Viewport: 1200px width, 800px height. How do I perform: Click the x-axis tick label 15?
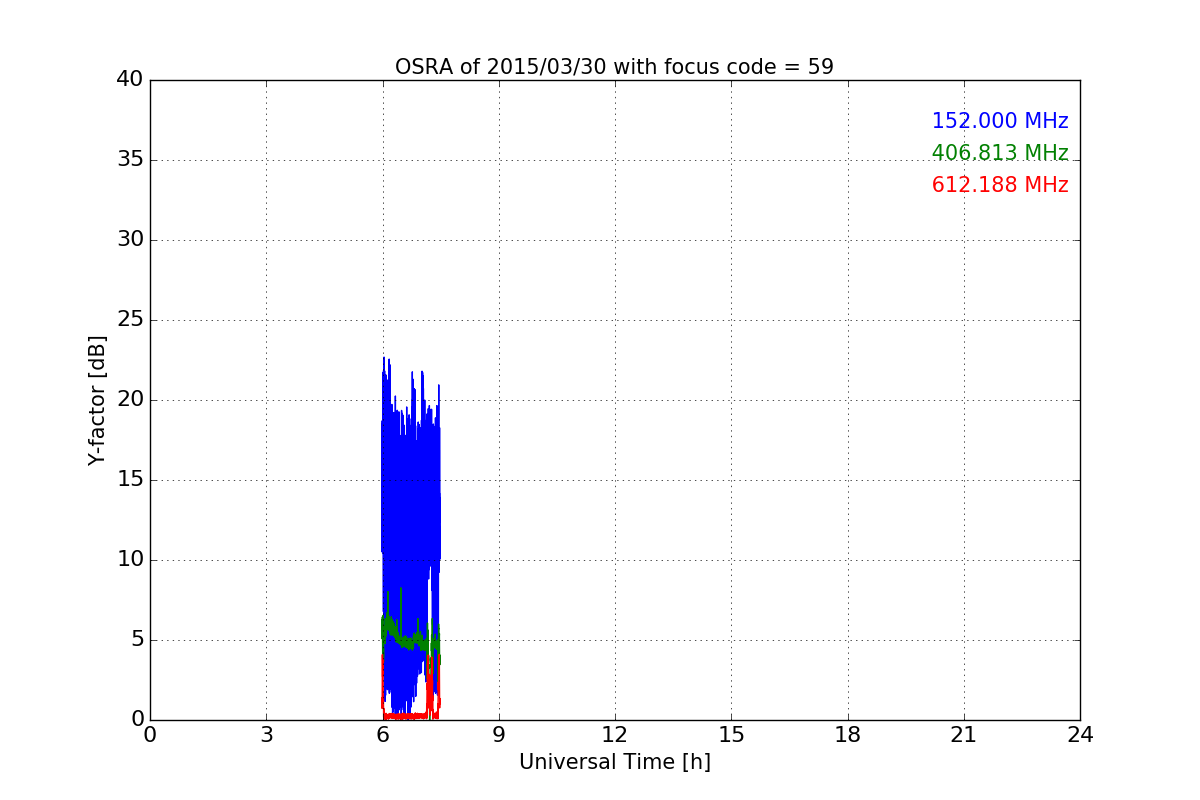[x=731, y=735]
